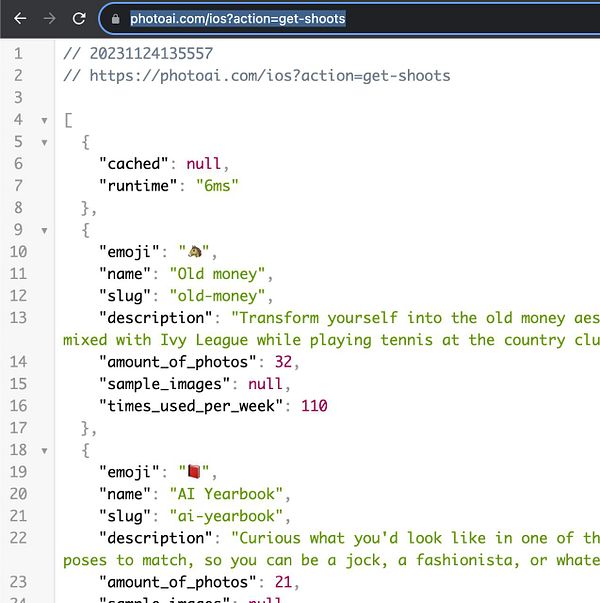Click the null value of sample_images on line 15
Image resolution: width=600 pixels, height=603 pixels.
point(265,384)
